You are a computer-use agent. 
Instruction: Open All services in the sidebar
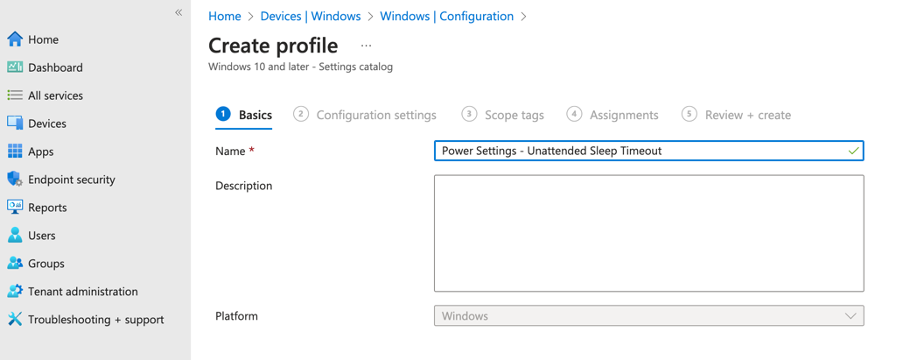click(x=55, y=95)
